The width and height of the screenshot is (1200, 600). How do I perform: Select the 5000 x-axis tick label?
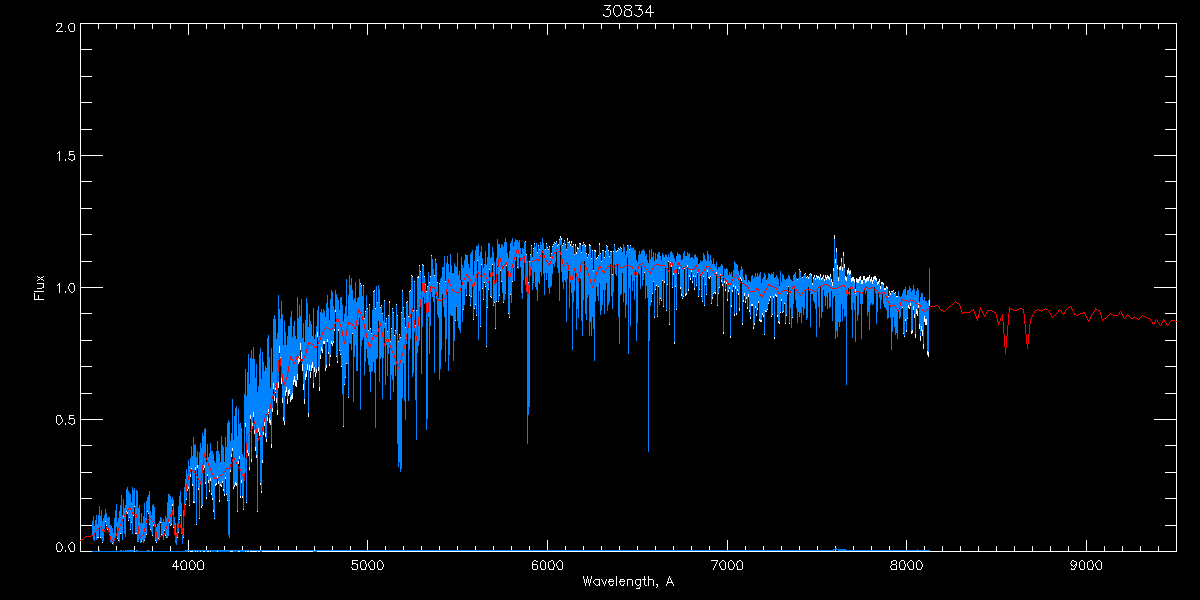(x=367, y=565)
